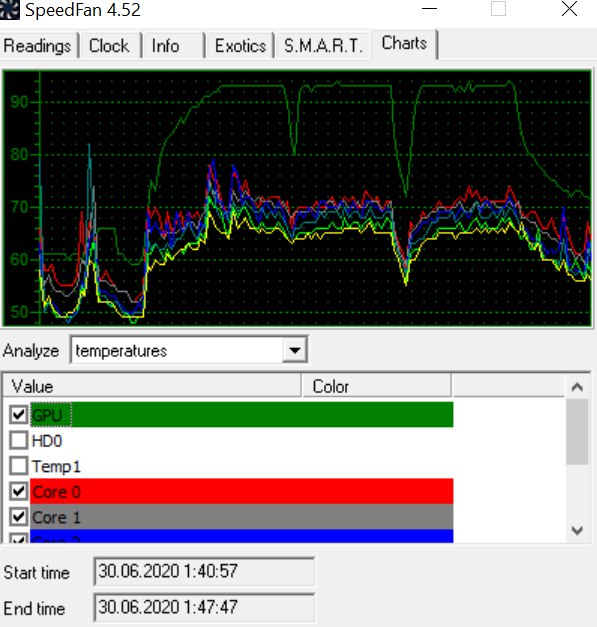Click the SpeedFan fan icon in title bar
The height and width of the screenshot is (627, 597).
pos(9,10)
